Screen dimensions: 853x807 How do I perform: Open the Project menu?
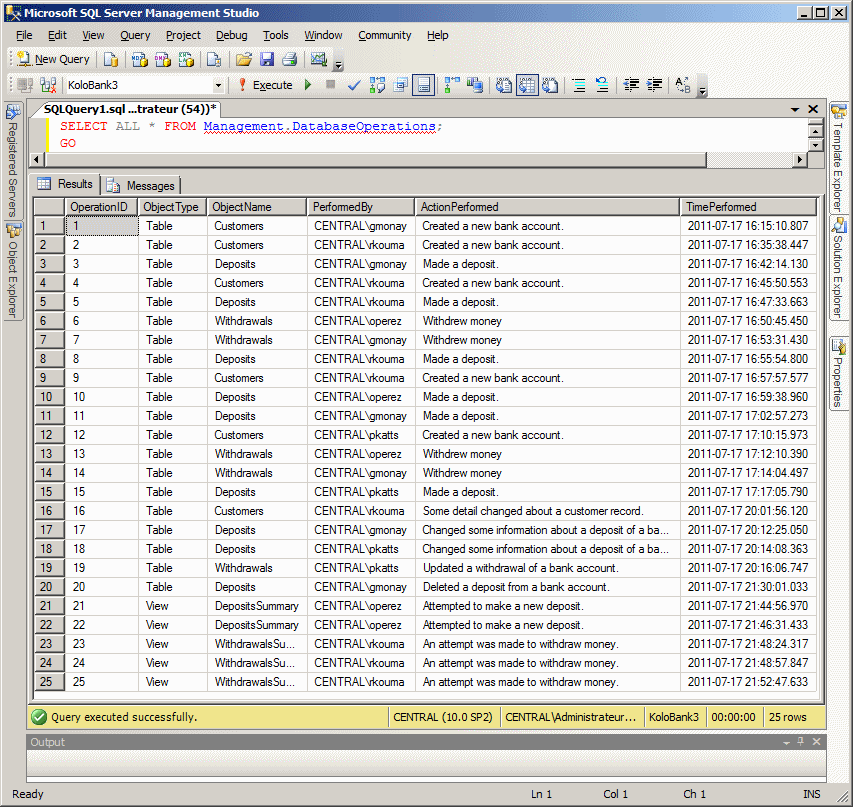click(x=183, y=35)
